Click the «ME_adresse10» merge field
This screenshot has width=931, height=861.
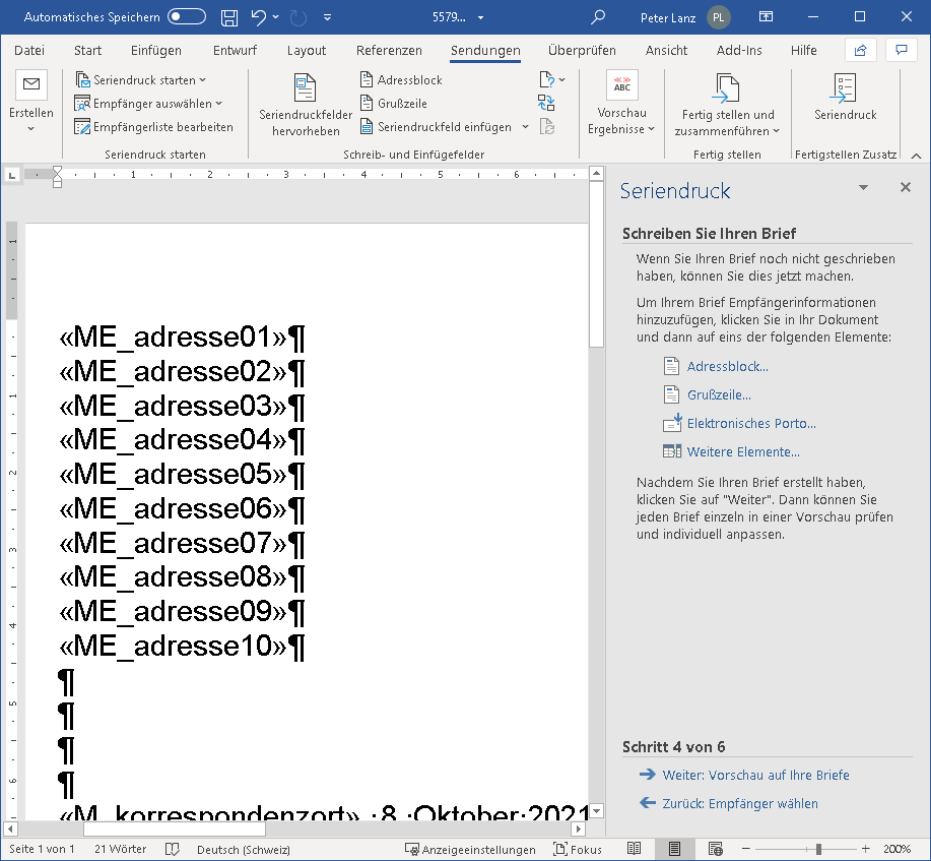(173, 646)
